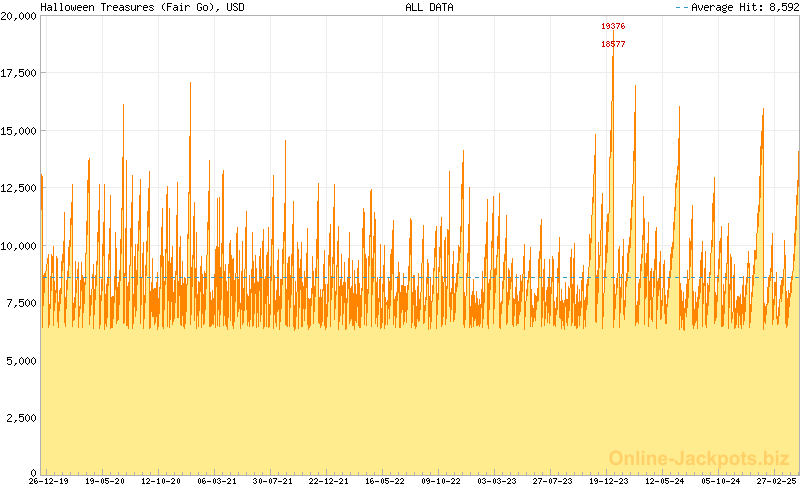Click the 7,500 y-axis label
Image resolution: width=800 pixels, height=490 pixels.
(22, 303)
